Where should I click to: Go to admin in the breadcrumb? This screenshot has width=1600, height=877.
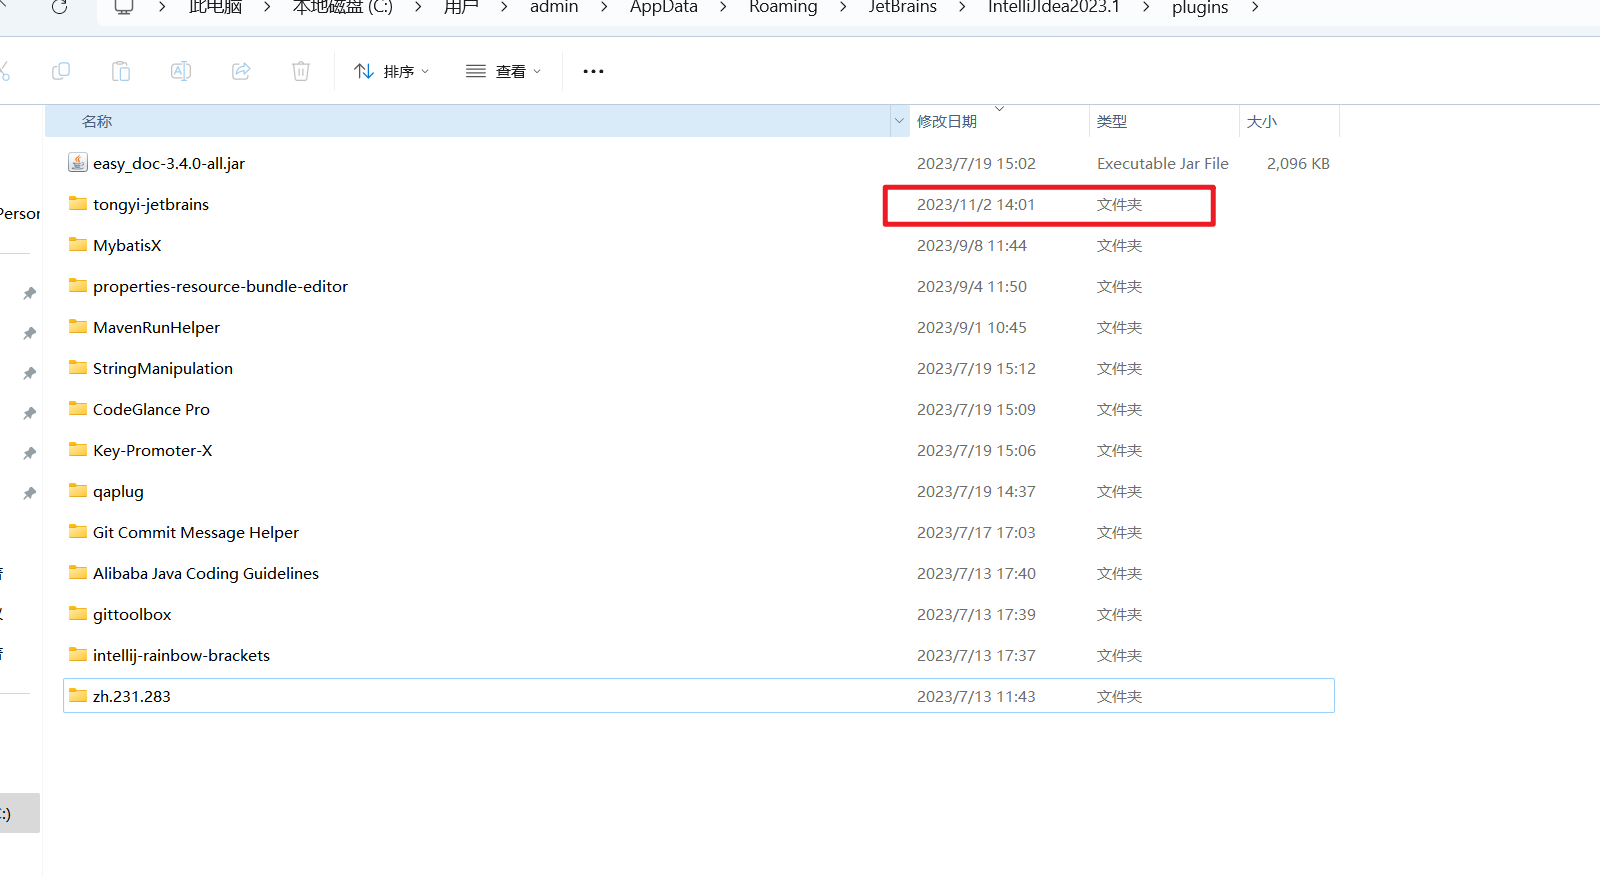point(554,7)
